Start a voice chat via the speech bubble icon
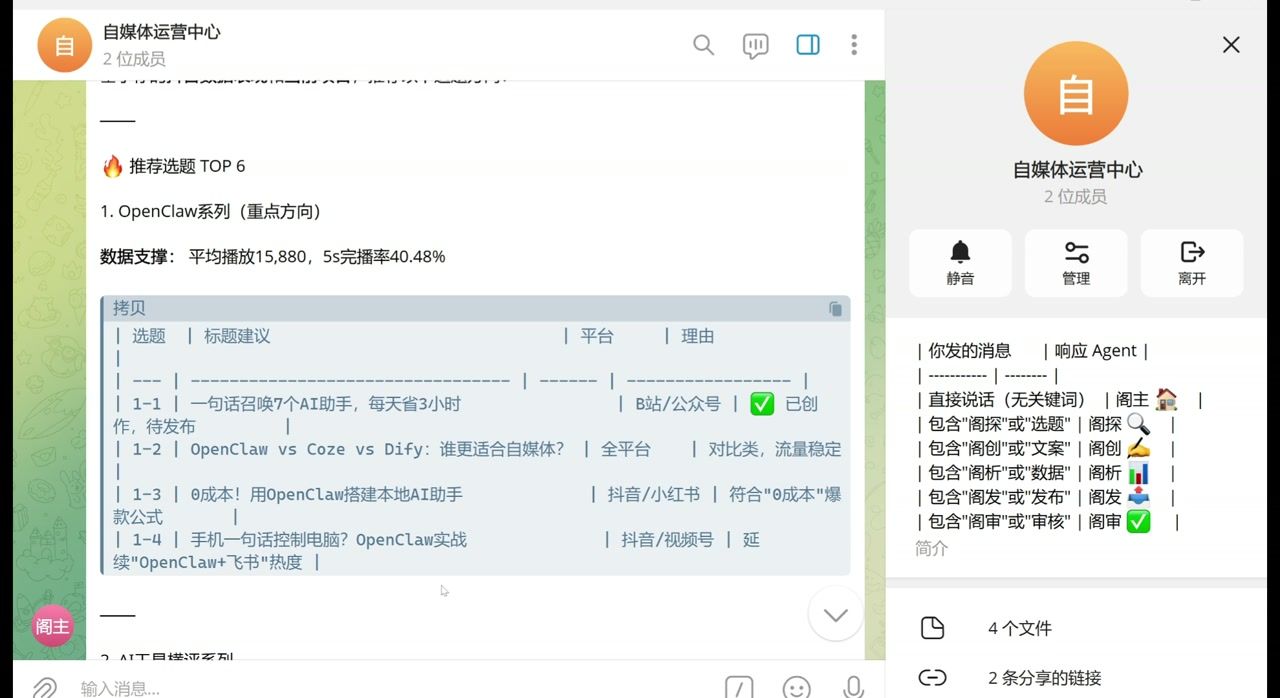This screenshot has width=1280, height=698. click(755, 45)
